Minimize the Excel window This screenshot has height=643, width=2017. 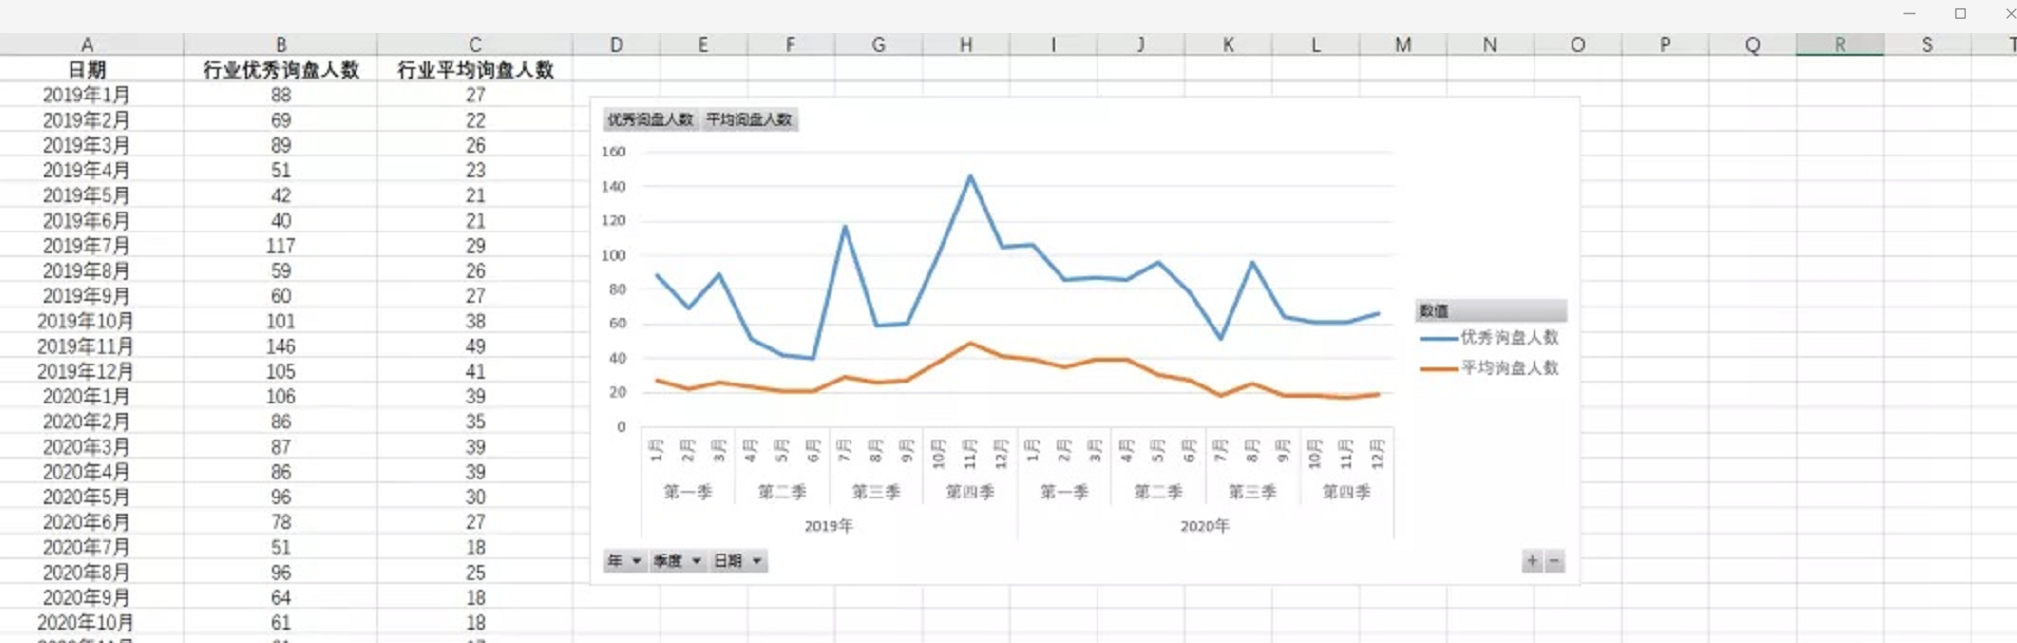point(1909,14)
